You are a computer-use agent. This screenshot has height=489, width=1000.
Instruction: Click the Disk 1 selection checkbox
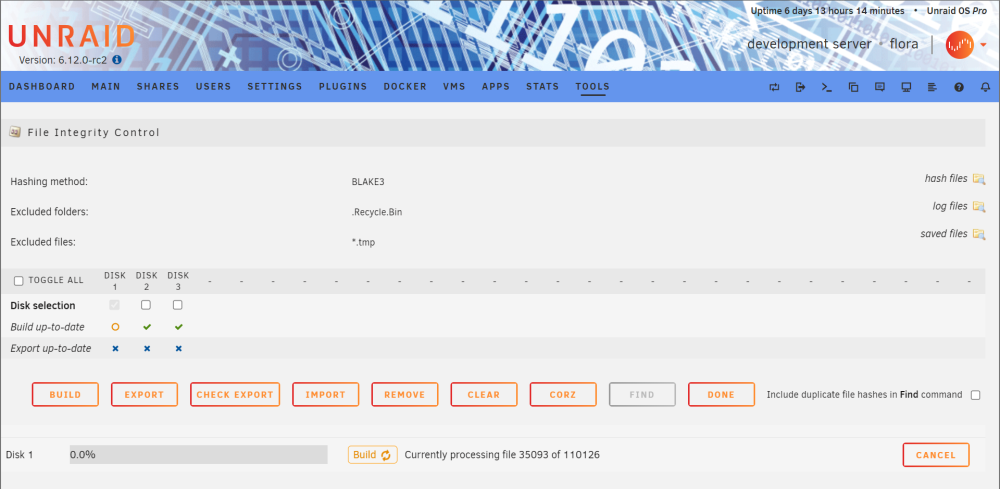coord(115,305)
